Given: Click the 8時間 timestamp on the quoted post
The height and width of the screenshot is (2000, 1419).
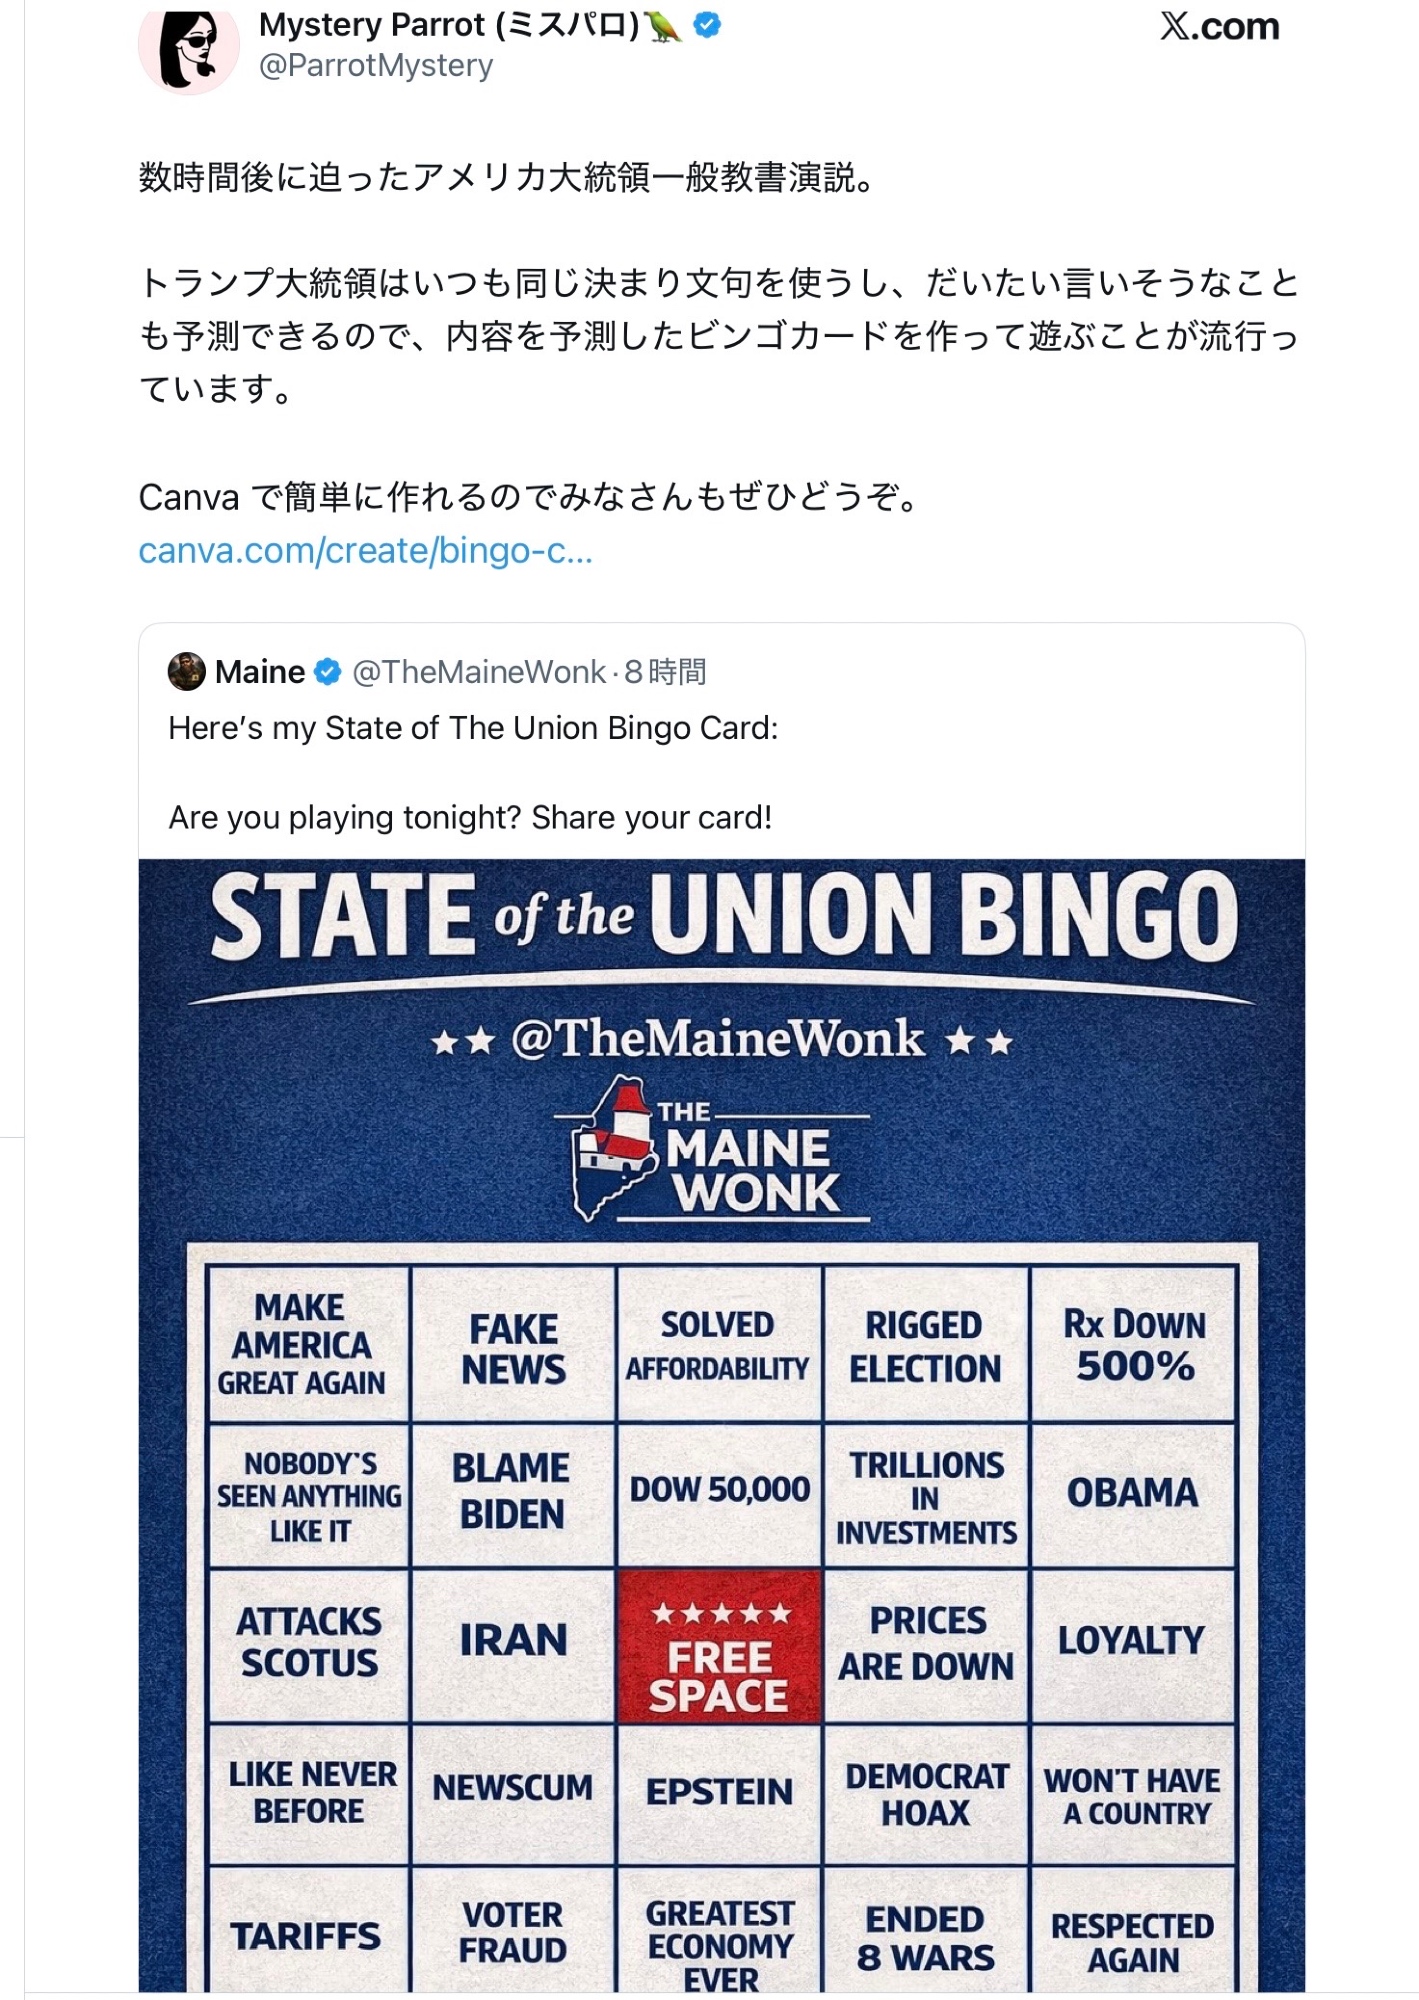Looking at the screenshot, I should [x=666, y=672].
